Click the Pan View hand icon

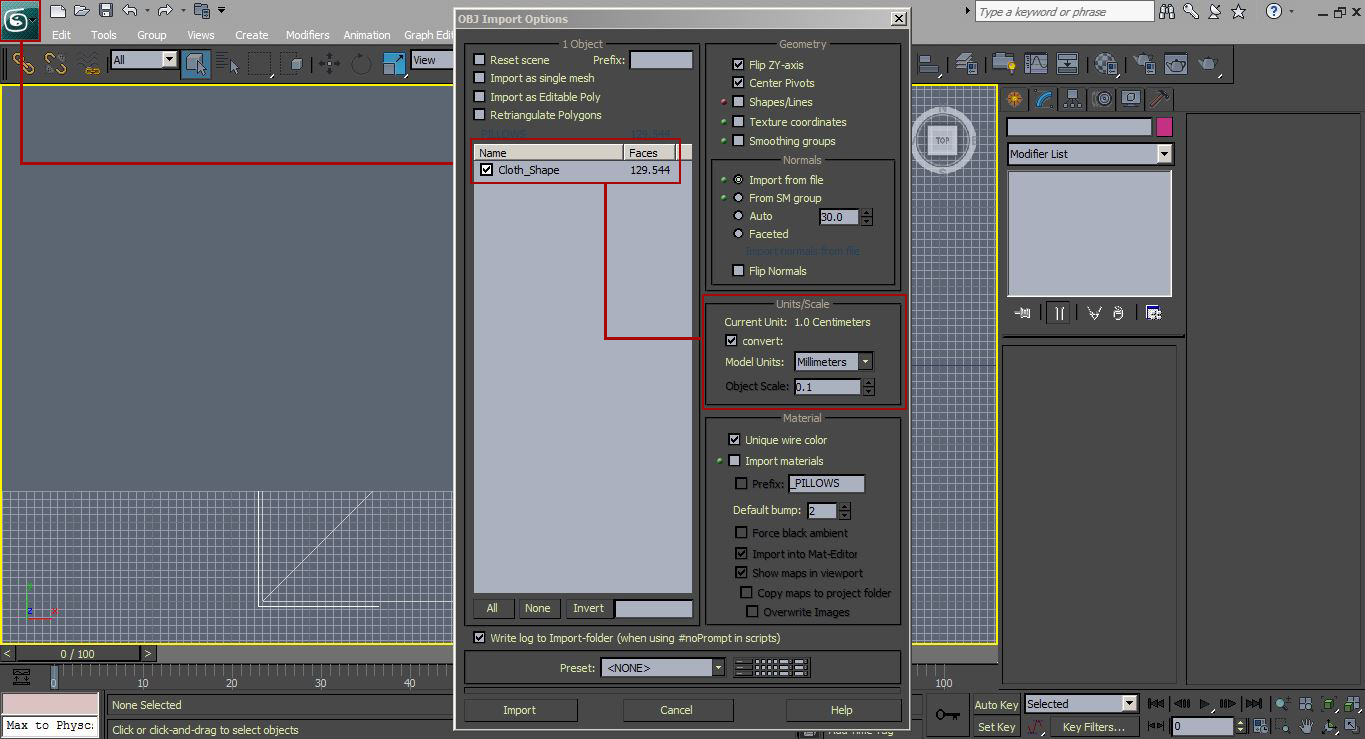(1306, 726)
